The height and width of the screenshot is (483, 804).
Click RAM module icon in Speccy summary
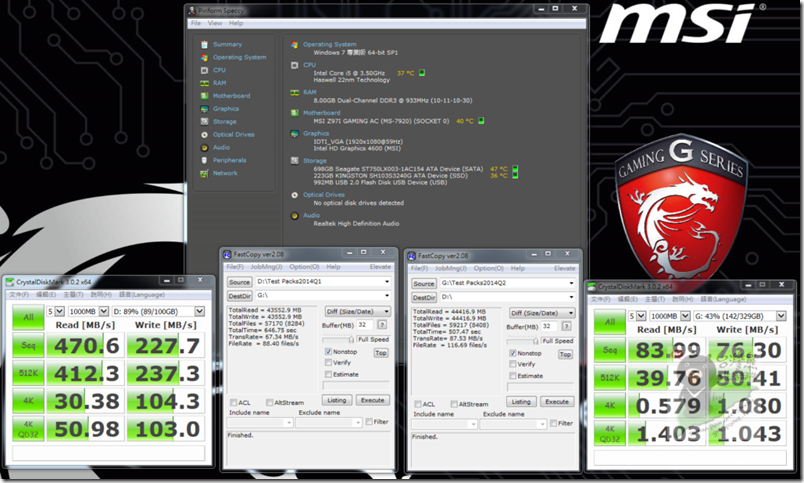click(294, 92)
